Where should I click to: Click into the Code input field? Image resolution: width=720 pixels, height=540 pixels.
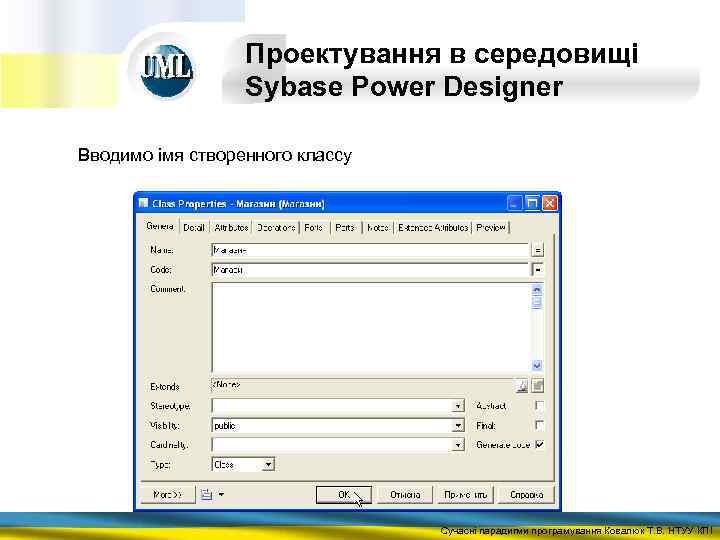(370, 270)
